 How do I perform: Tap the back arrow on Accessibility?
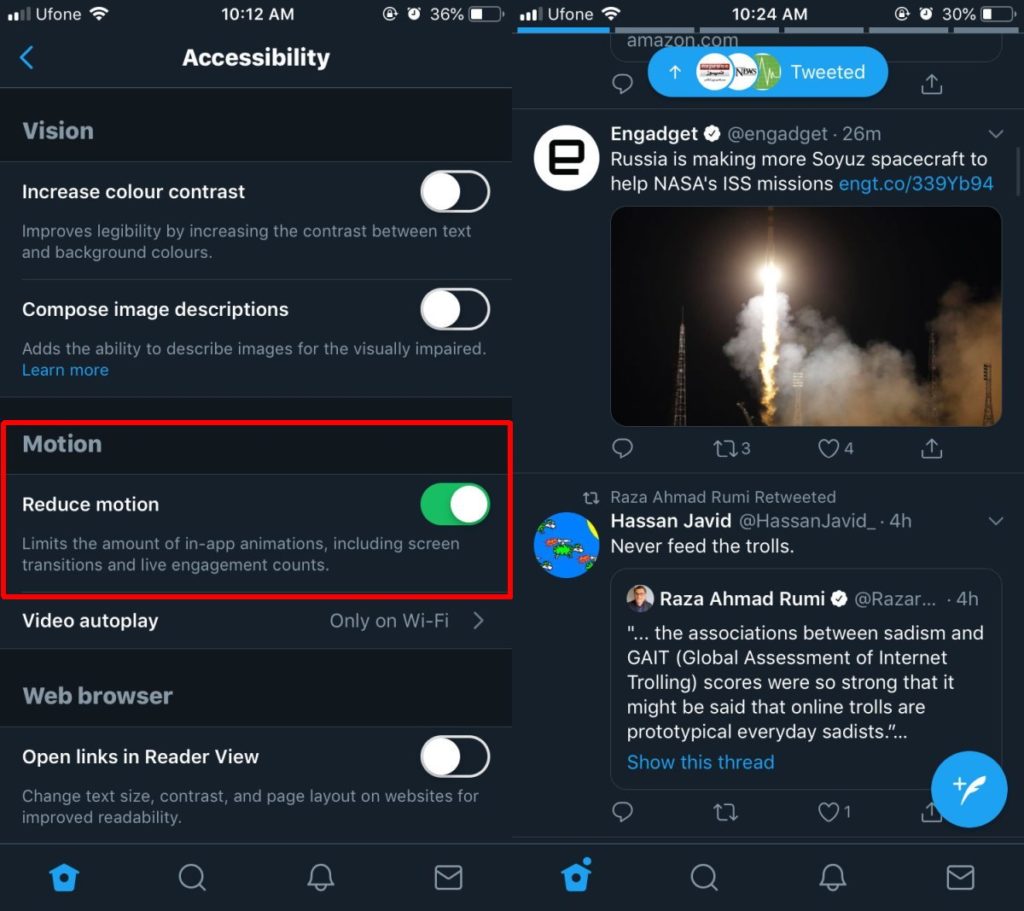click(x=27, y=57)
